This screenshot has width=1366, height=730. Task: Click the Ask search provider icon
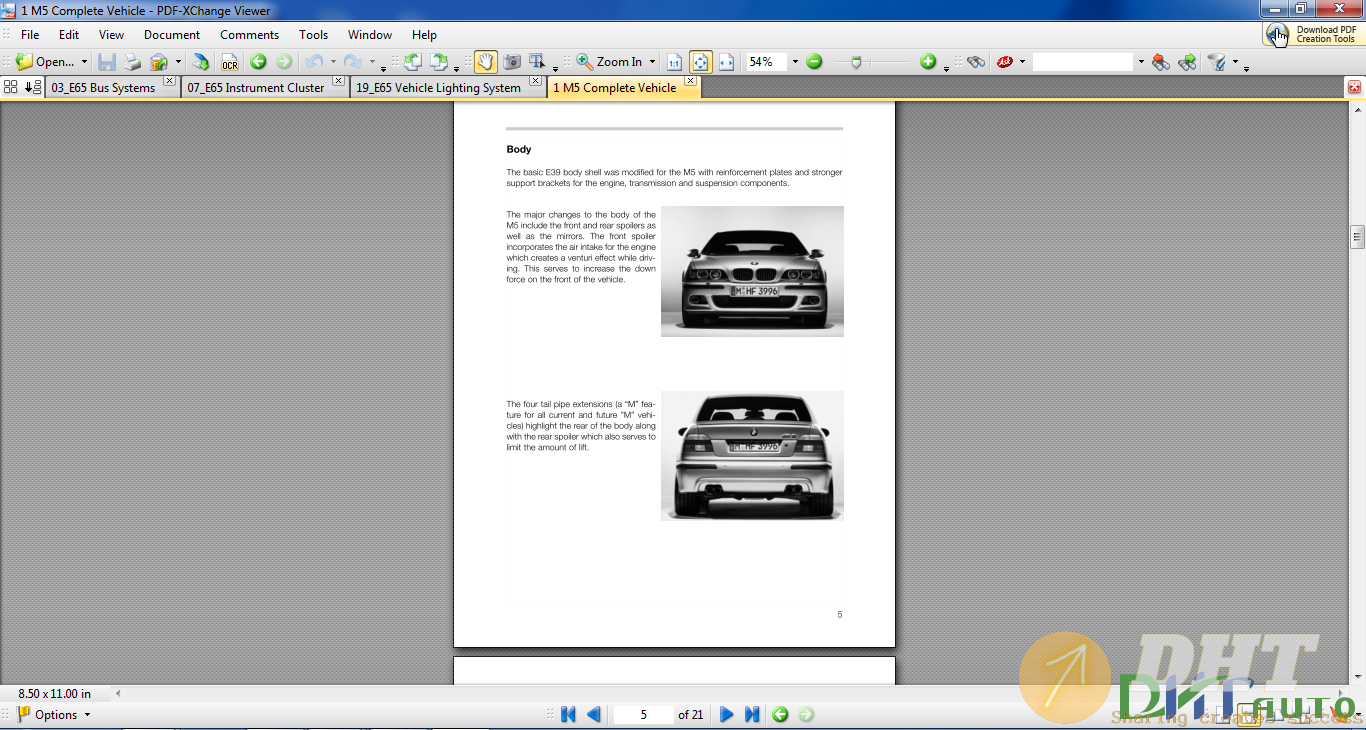(1005, 62)
